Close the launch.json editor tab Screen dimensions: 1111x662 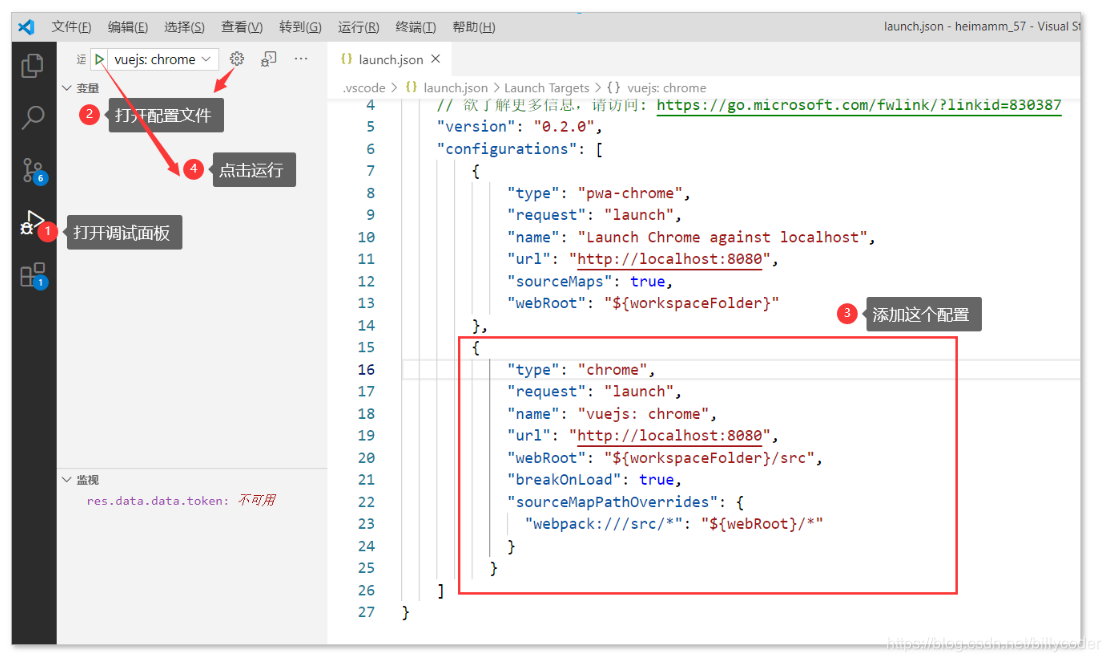coord(436,59)
